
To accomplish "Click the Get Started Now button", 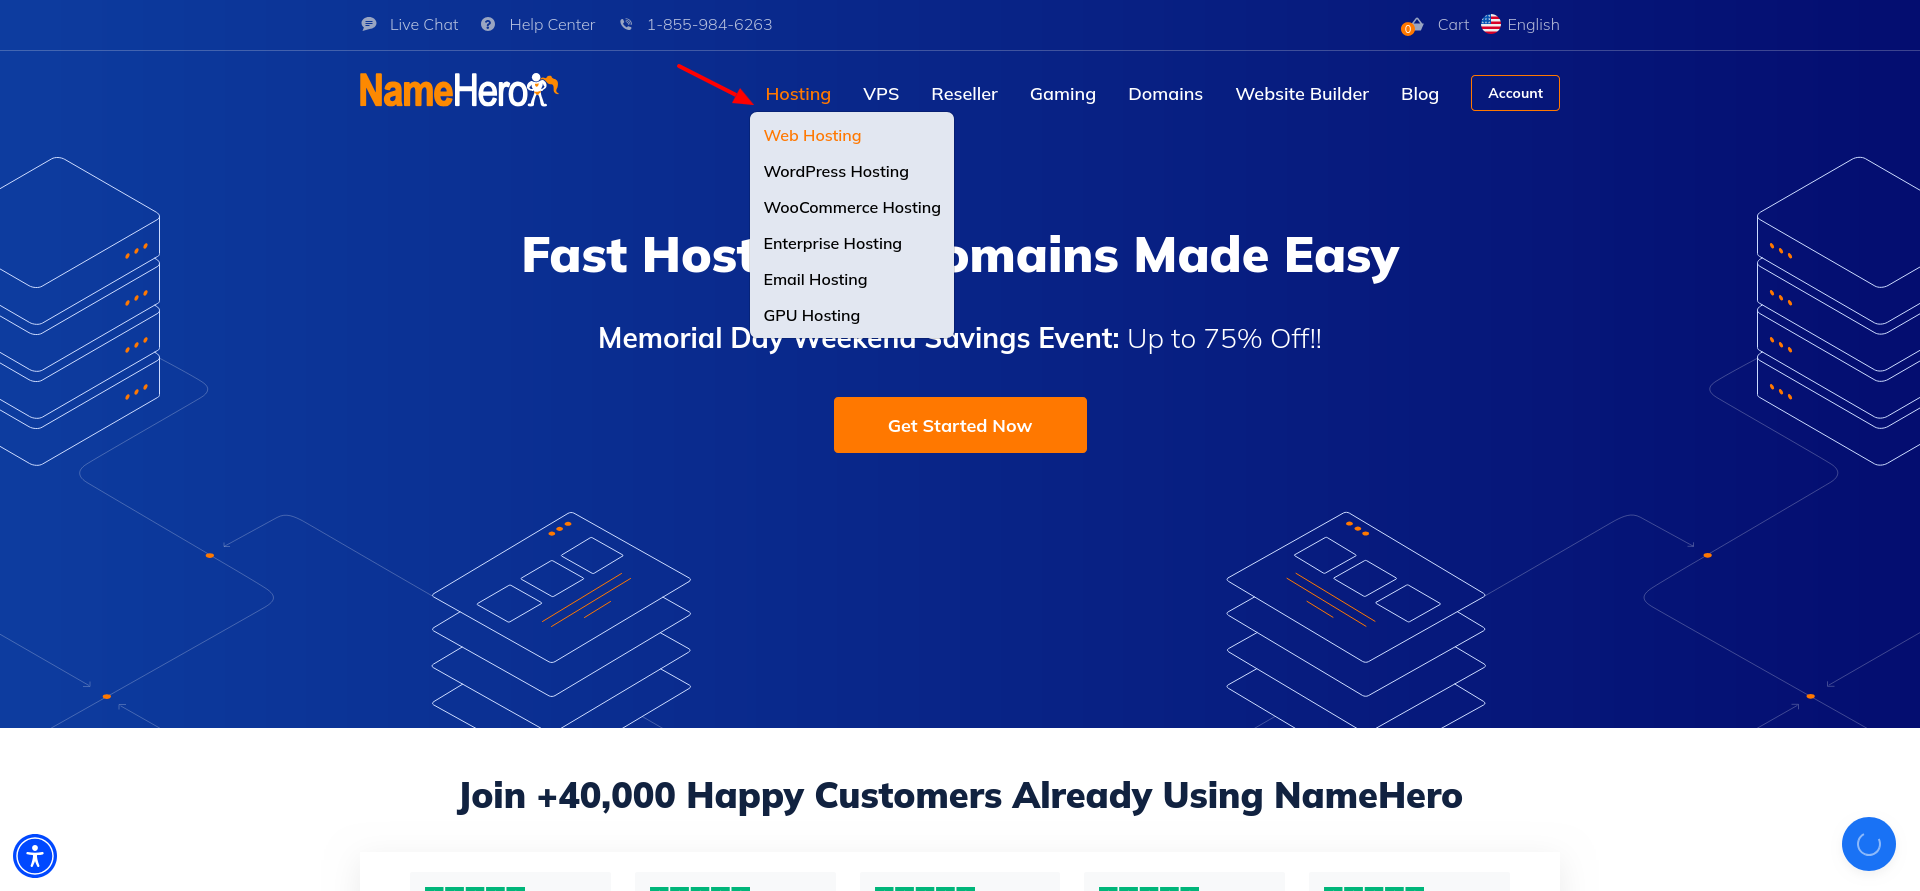I will pos(960,425).
